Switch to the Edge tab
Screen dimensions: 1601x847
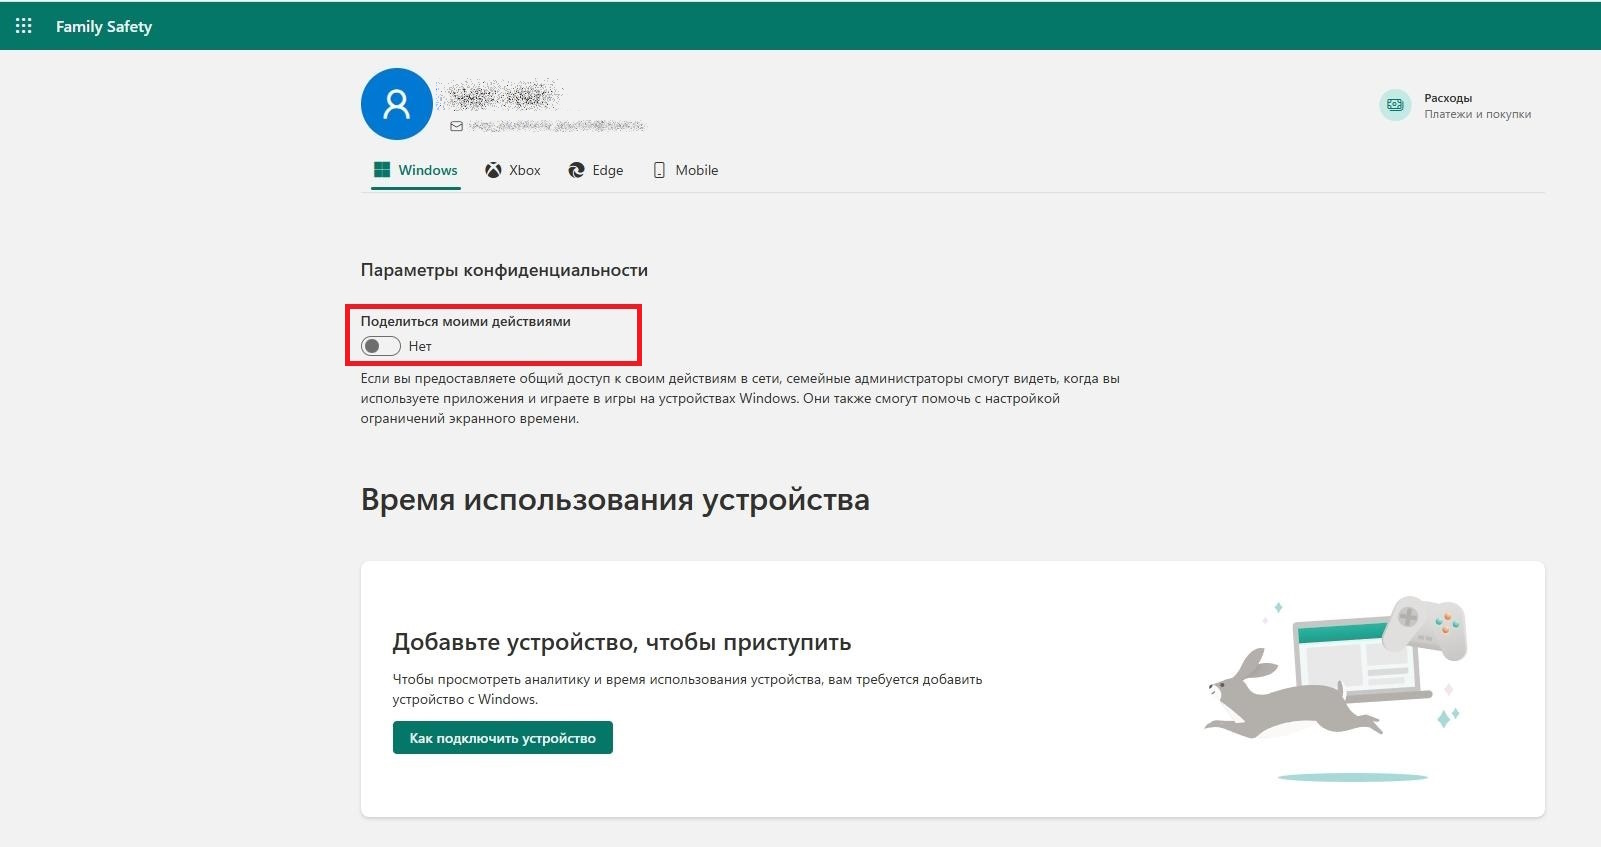tap(596, 170)
